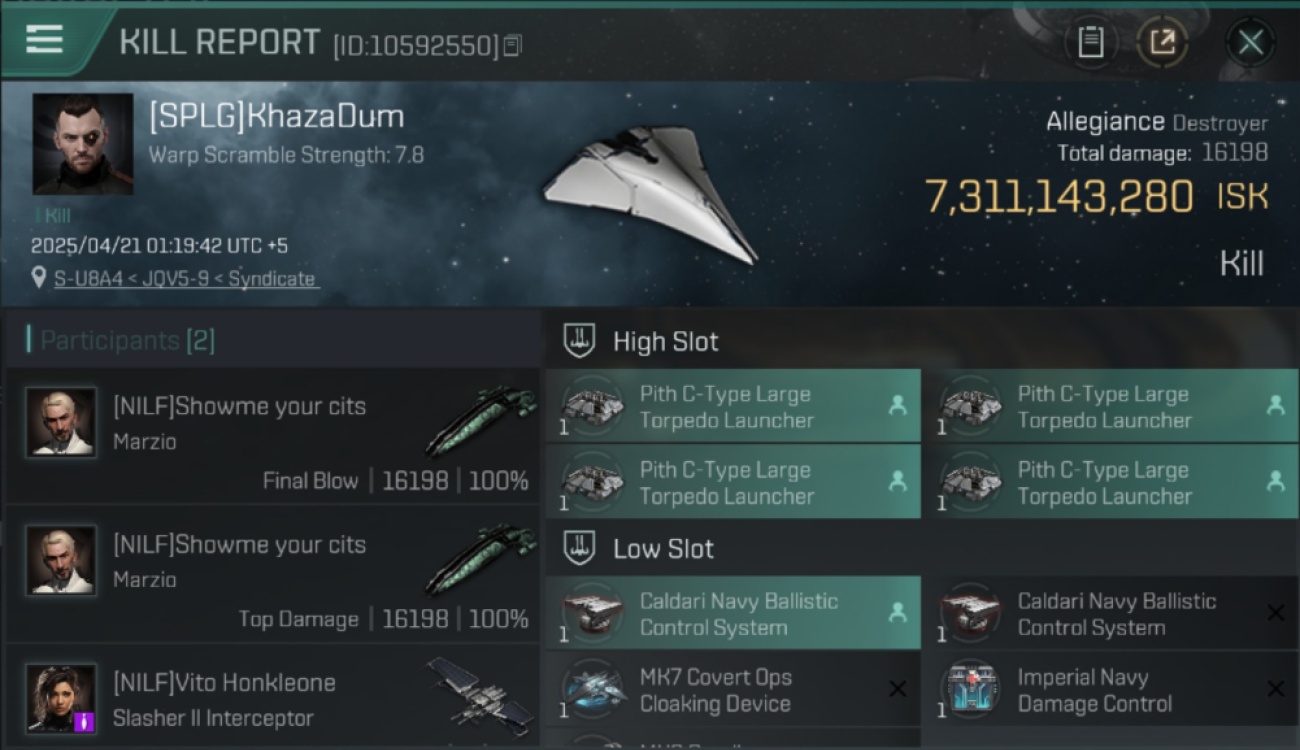Image resolution: width=1300 pixels, height=750 pixels.
Task: Open Vito Honkleone's pilot portrait
Action: 61,698
